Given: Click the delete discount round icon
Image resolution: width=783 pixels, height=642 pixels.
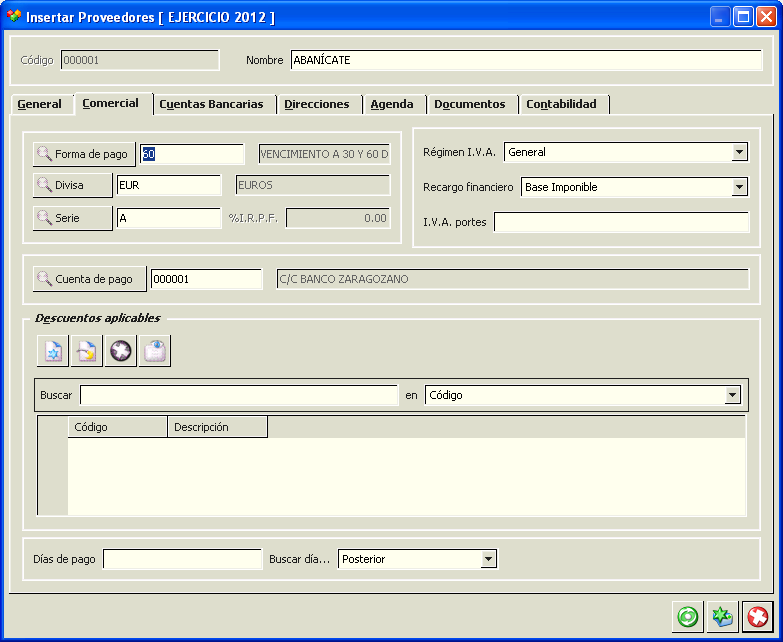Looking at the screenshot, I should 121,351.
